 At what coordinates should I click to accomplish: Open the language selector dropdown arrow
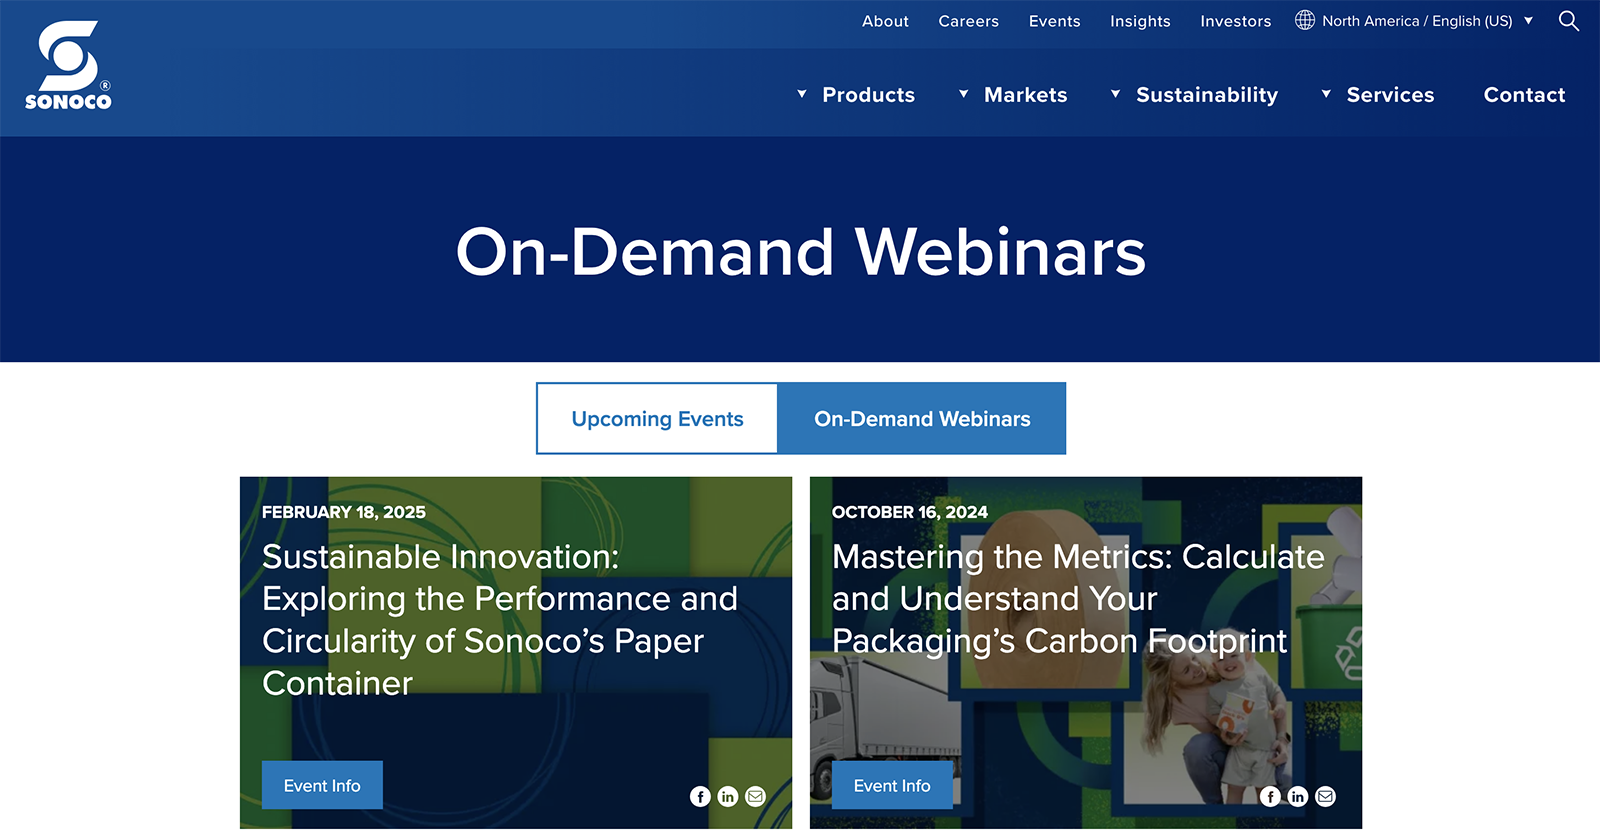(x=1528, y=21)
